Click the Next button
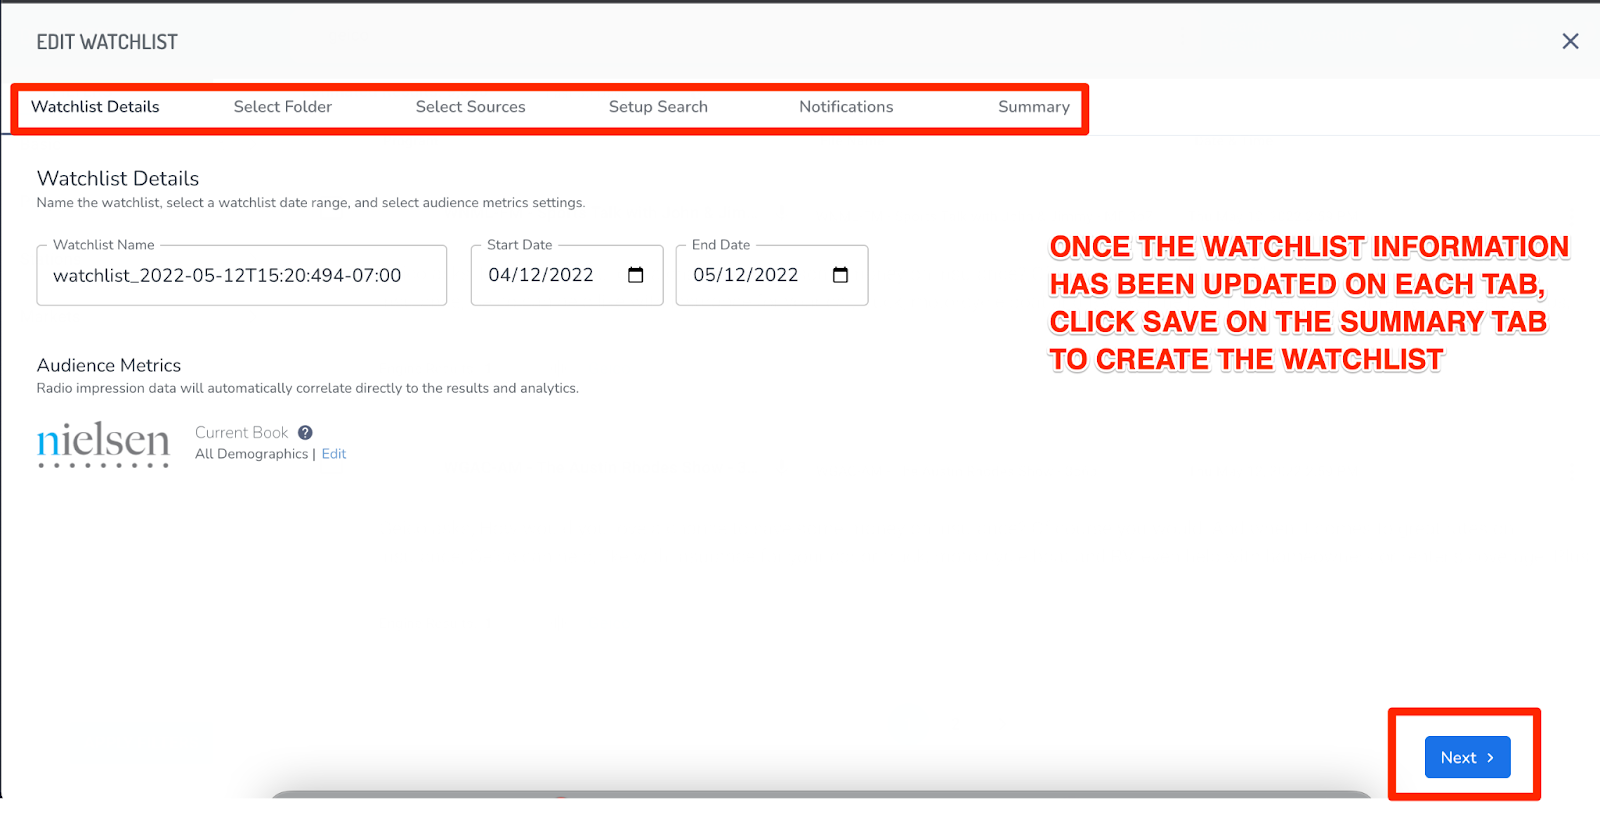 [1467, 757]
